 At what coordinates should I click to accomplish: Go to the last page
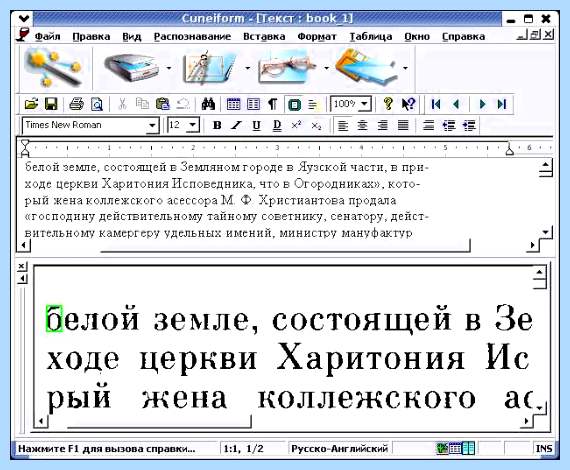coord(502,104)
